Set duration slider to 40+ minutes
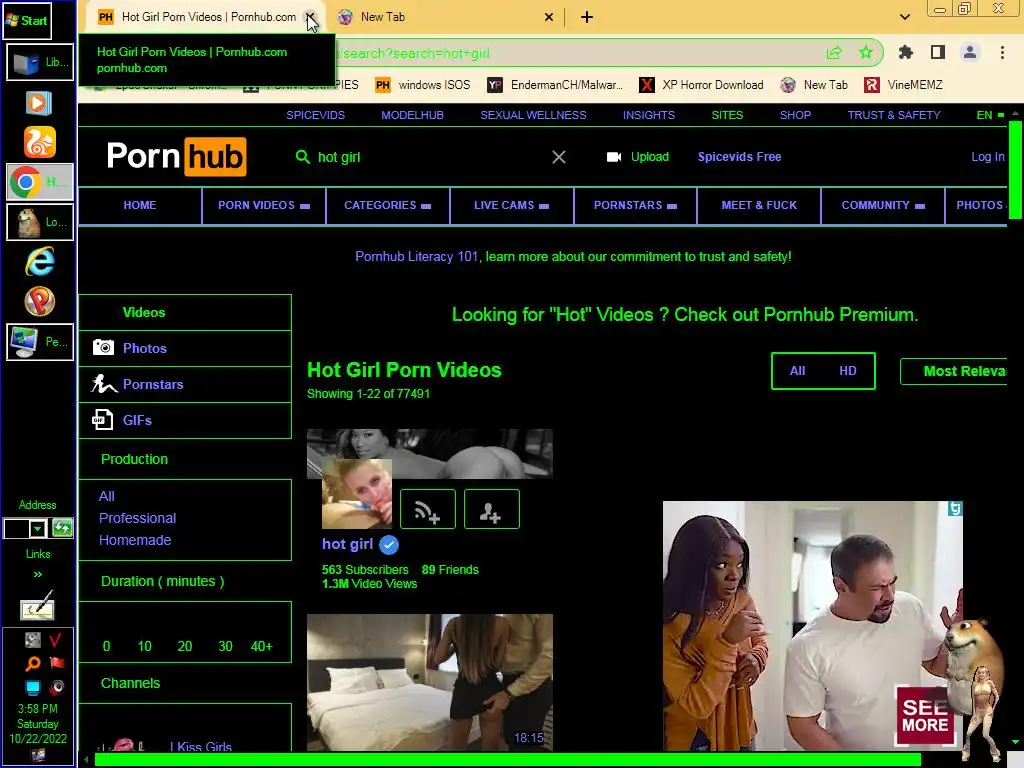 click(x=261, y=646)
